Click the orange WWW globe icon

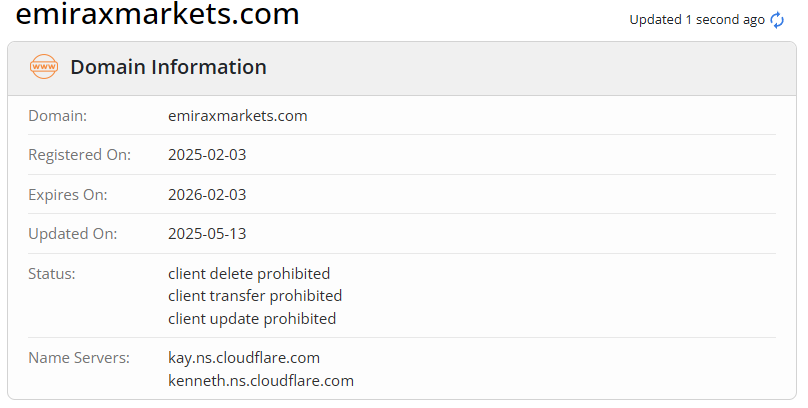tap(44, 68)
